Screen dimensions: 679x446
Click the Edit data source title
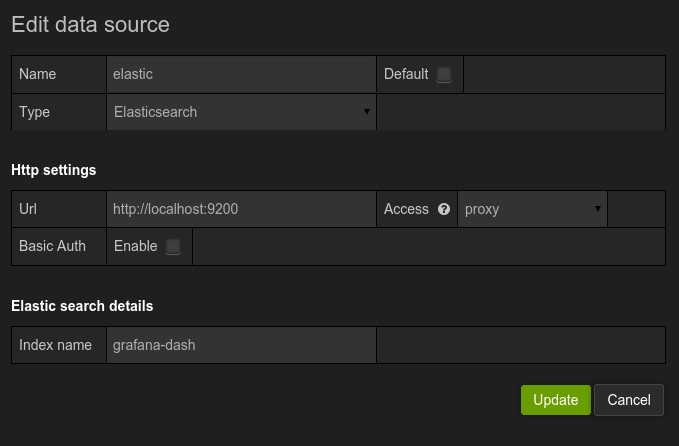click(x=90, y=25)
